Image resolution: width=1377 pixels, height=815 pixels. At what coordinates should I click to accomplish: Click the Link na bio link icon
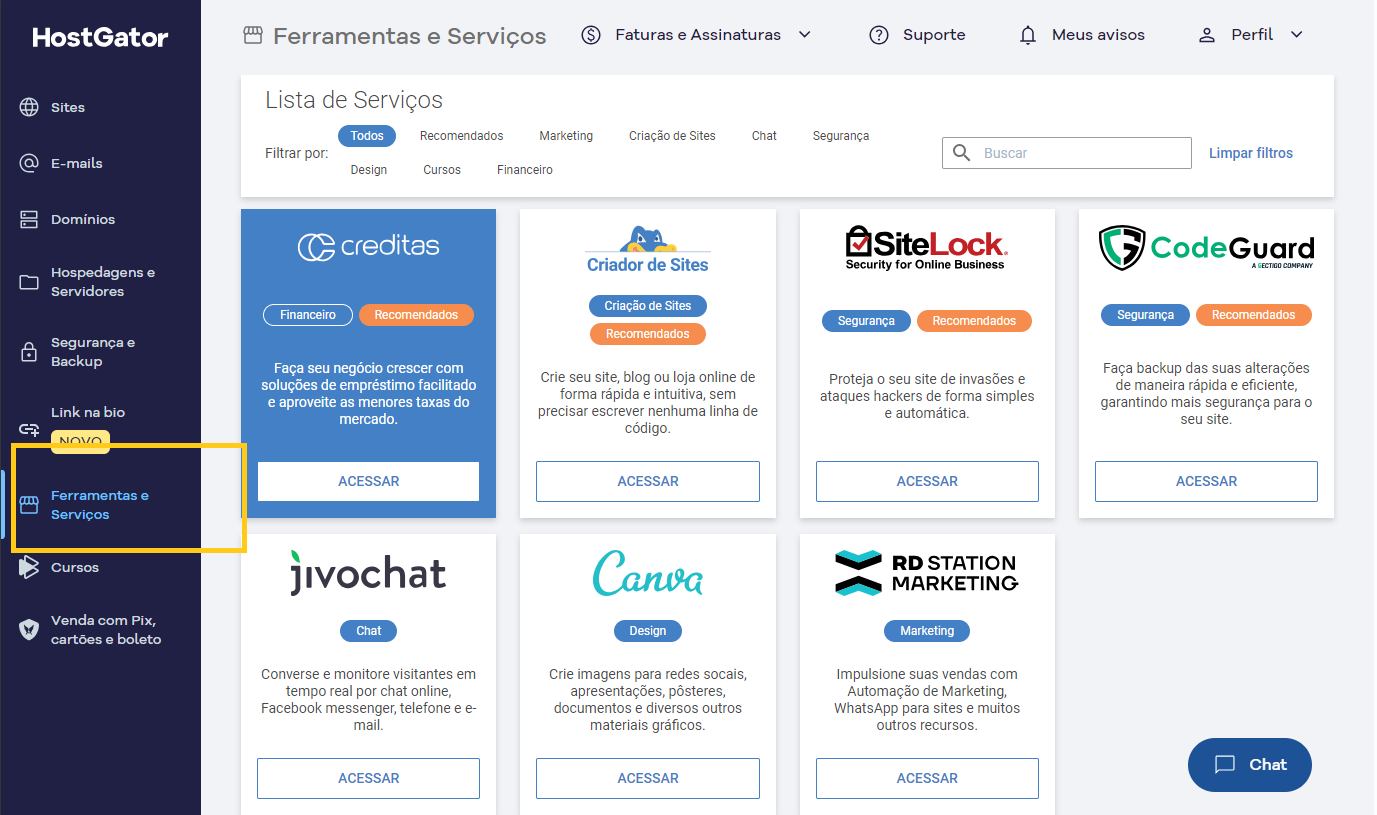[x=29, y=429]
